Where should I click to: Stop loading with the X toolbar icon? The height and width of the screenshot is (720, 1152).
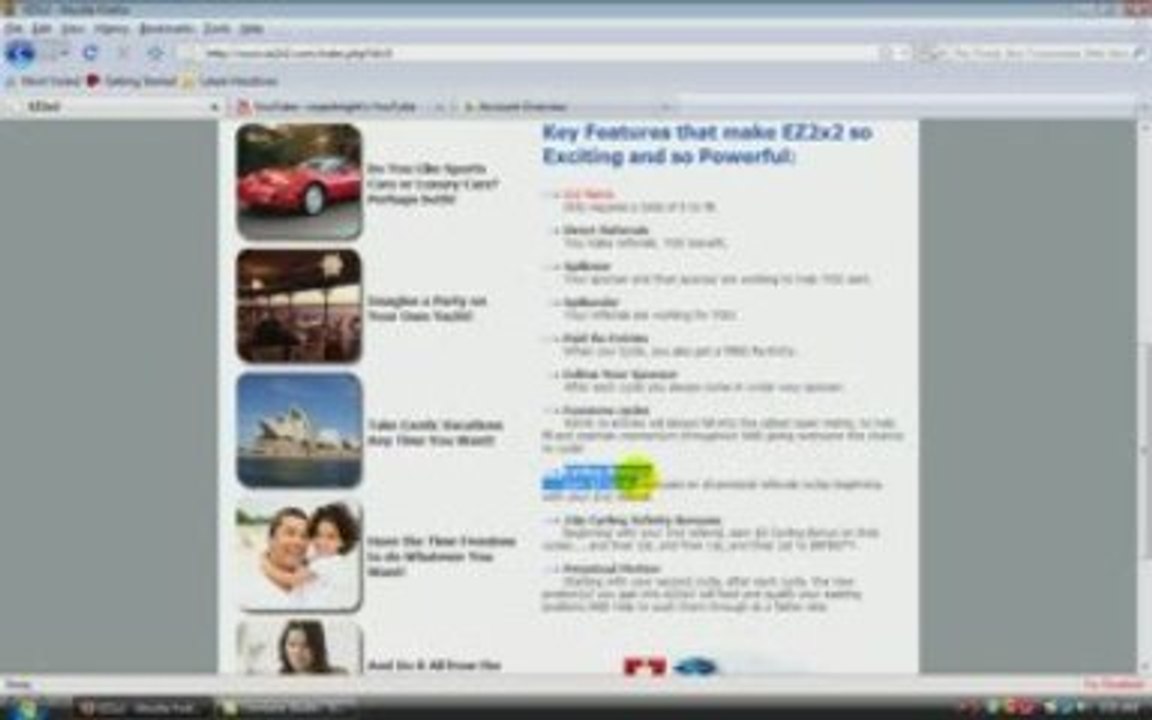pos(123,53)
